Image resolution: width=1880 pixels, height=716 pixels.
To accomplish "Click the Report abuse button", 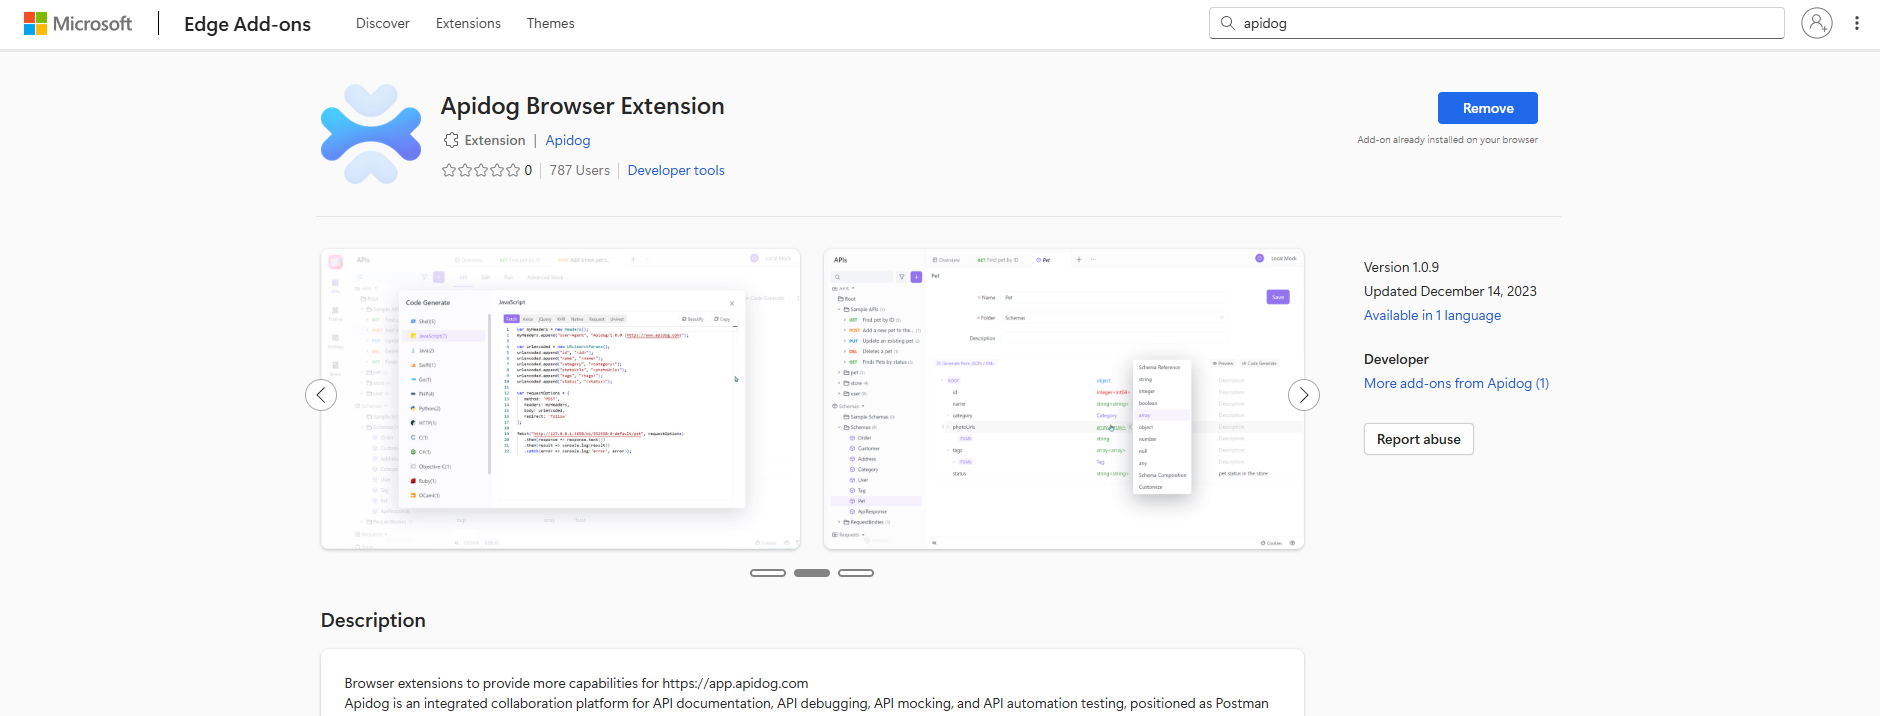I will 1418,439.
